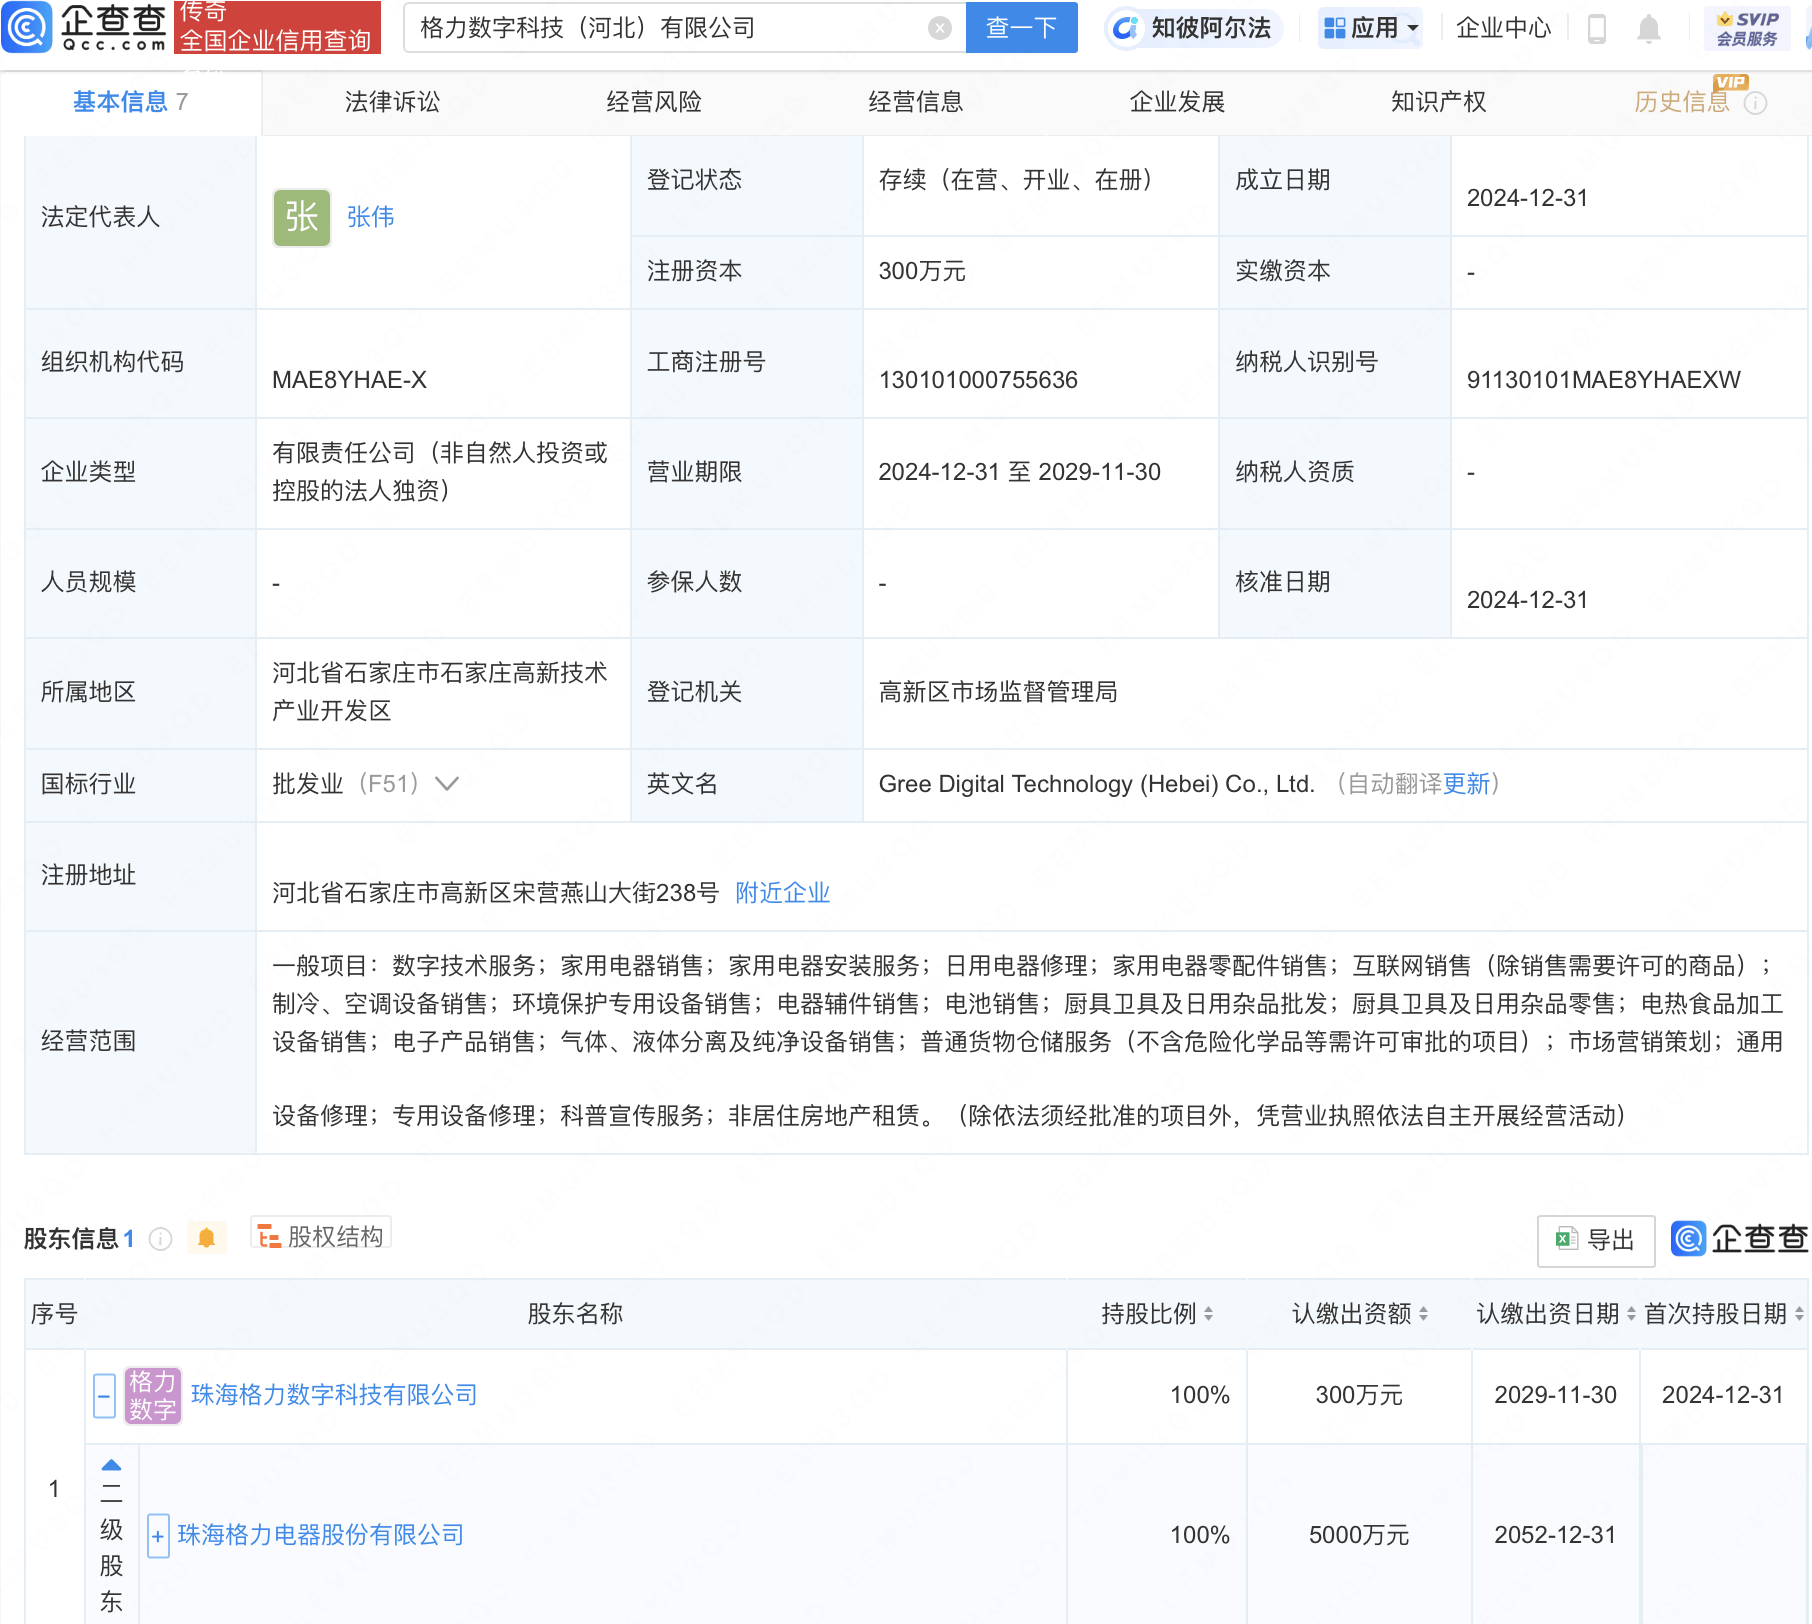Click the English name Gree Digital Technology
Viewport: 1812px width, 1624px height.
pyautogui.click(x=1096, y=784)
